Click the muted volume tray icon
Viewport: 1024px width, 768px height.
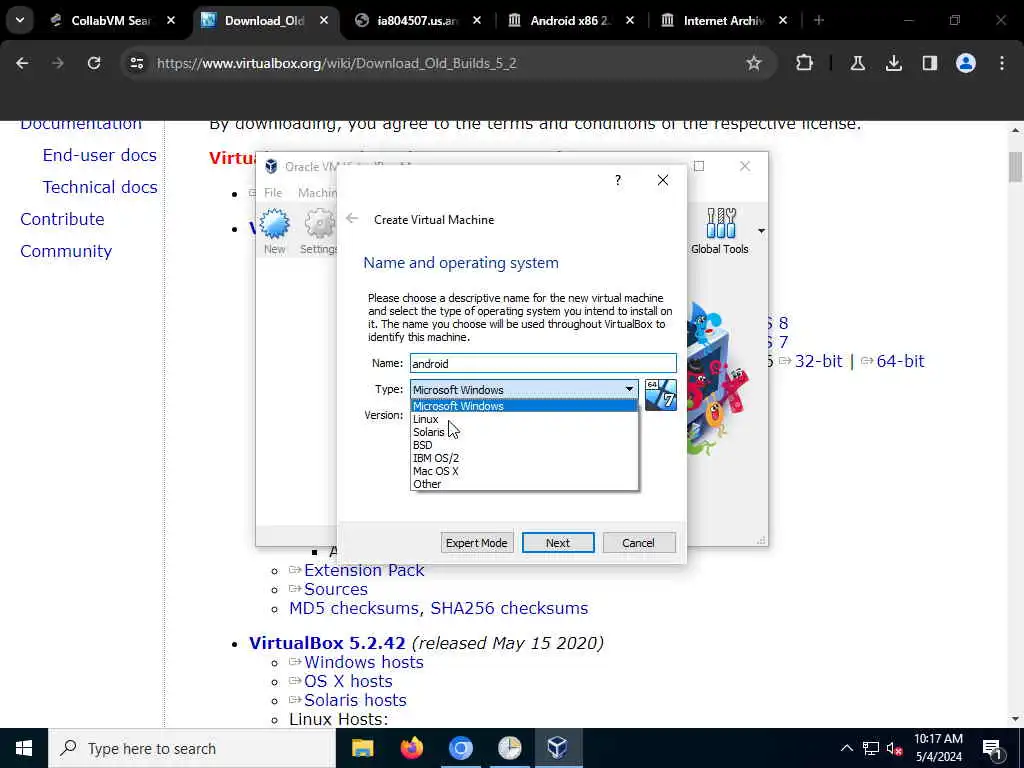(x=894, y=748)
